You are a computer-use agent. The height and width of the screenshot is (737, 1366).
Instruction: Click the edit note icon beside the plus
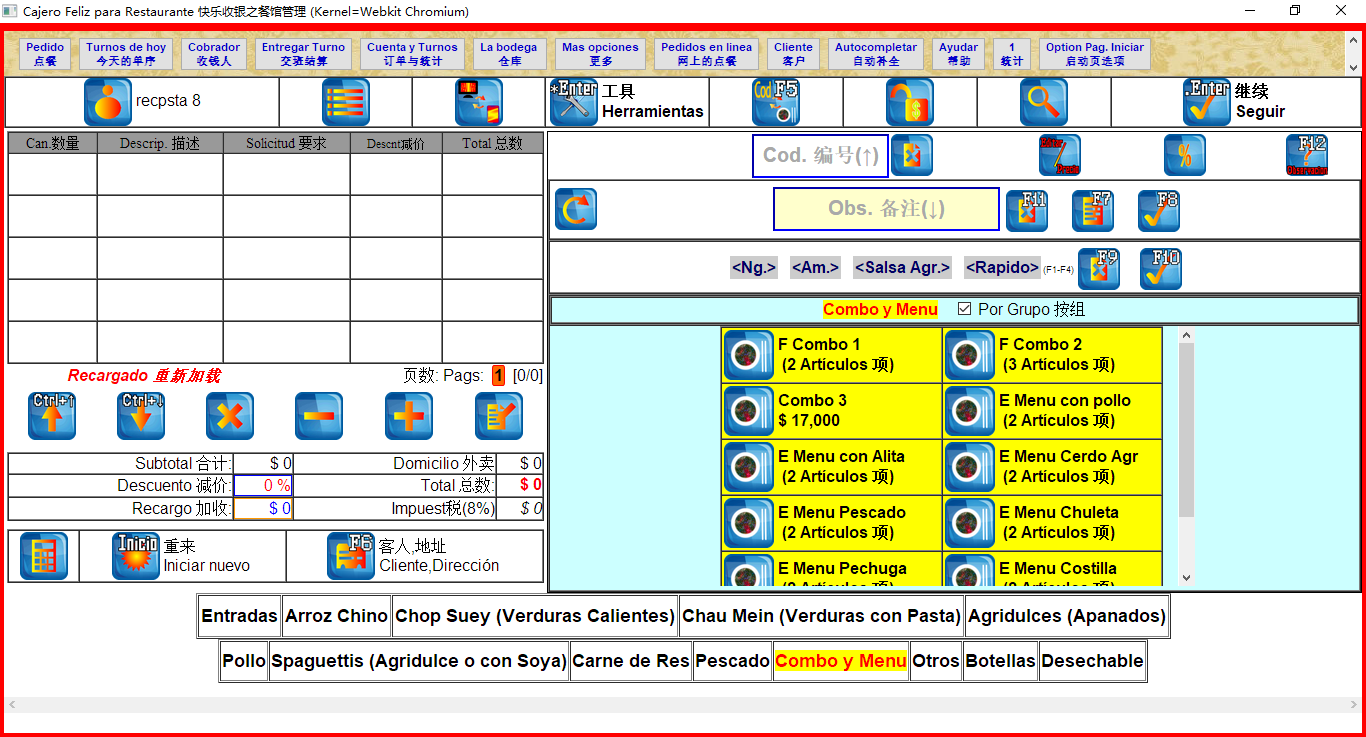pyautogui.click(x=499, y=416)
